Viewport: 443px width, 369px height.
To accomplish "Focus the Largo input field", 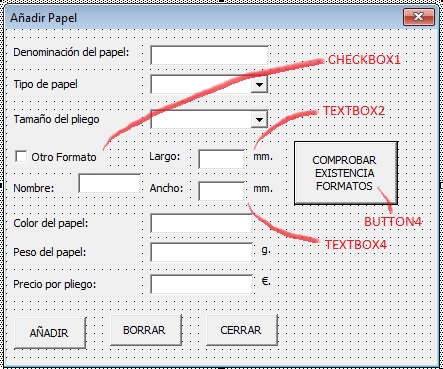I will point(222,159).
